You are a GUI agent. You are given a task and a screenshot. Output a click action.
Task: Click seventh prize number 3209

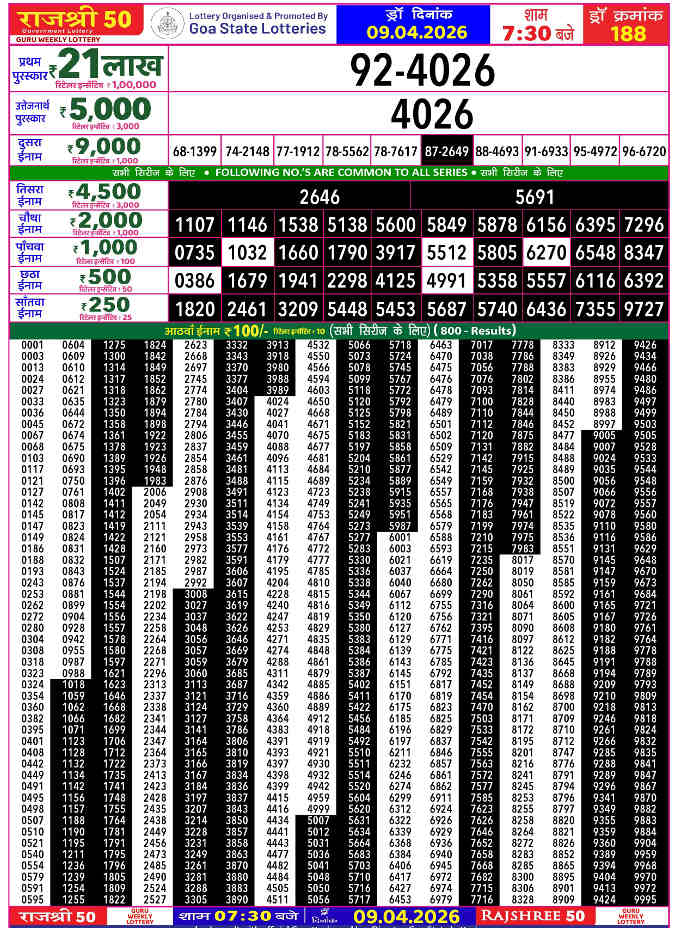(298, 309)
